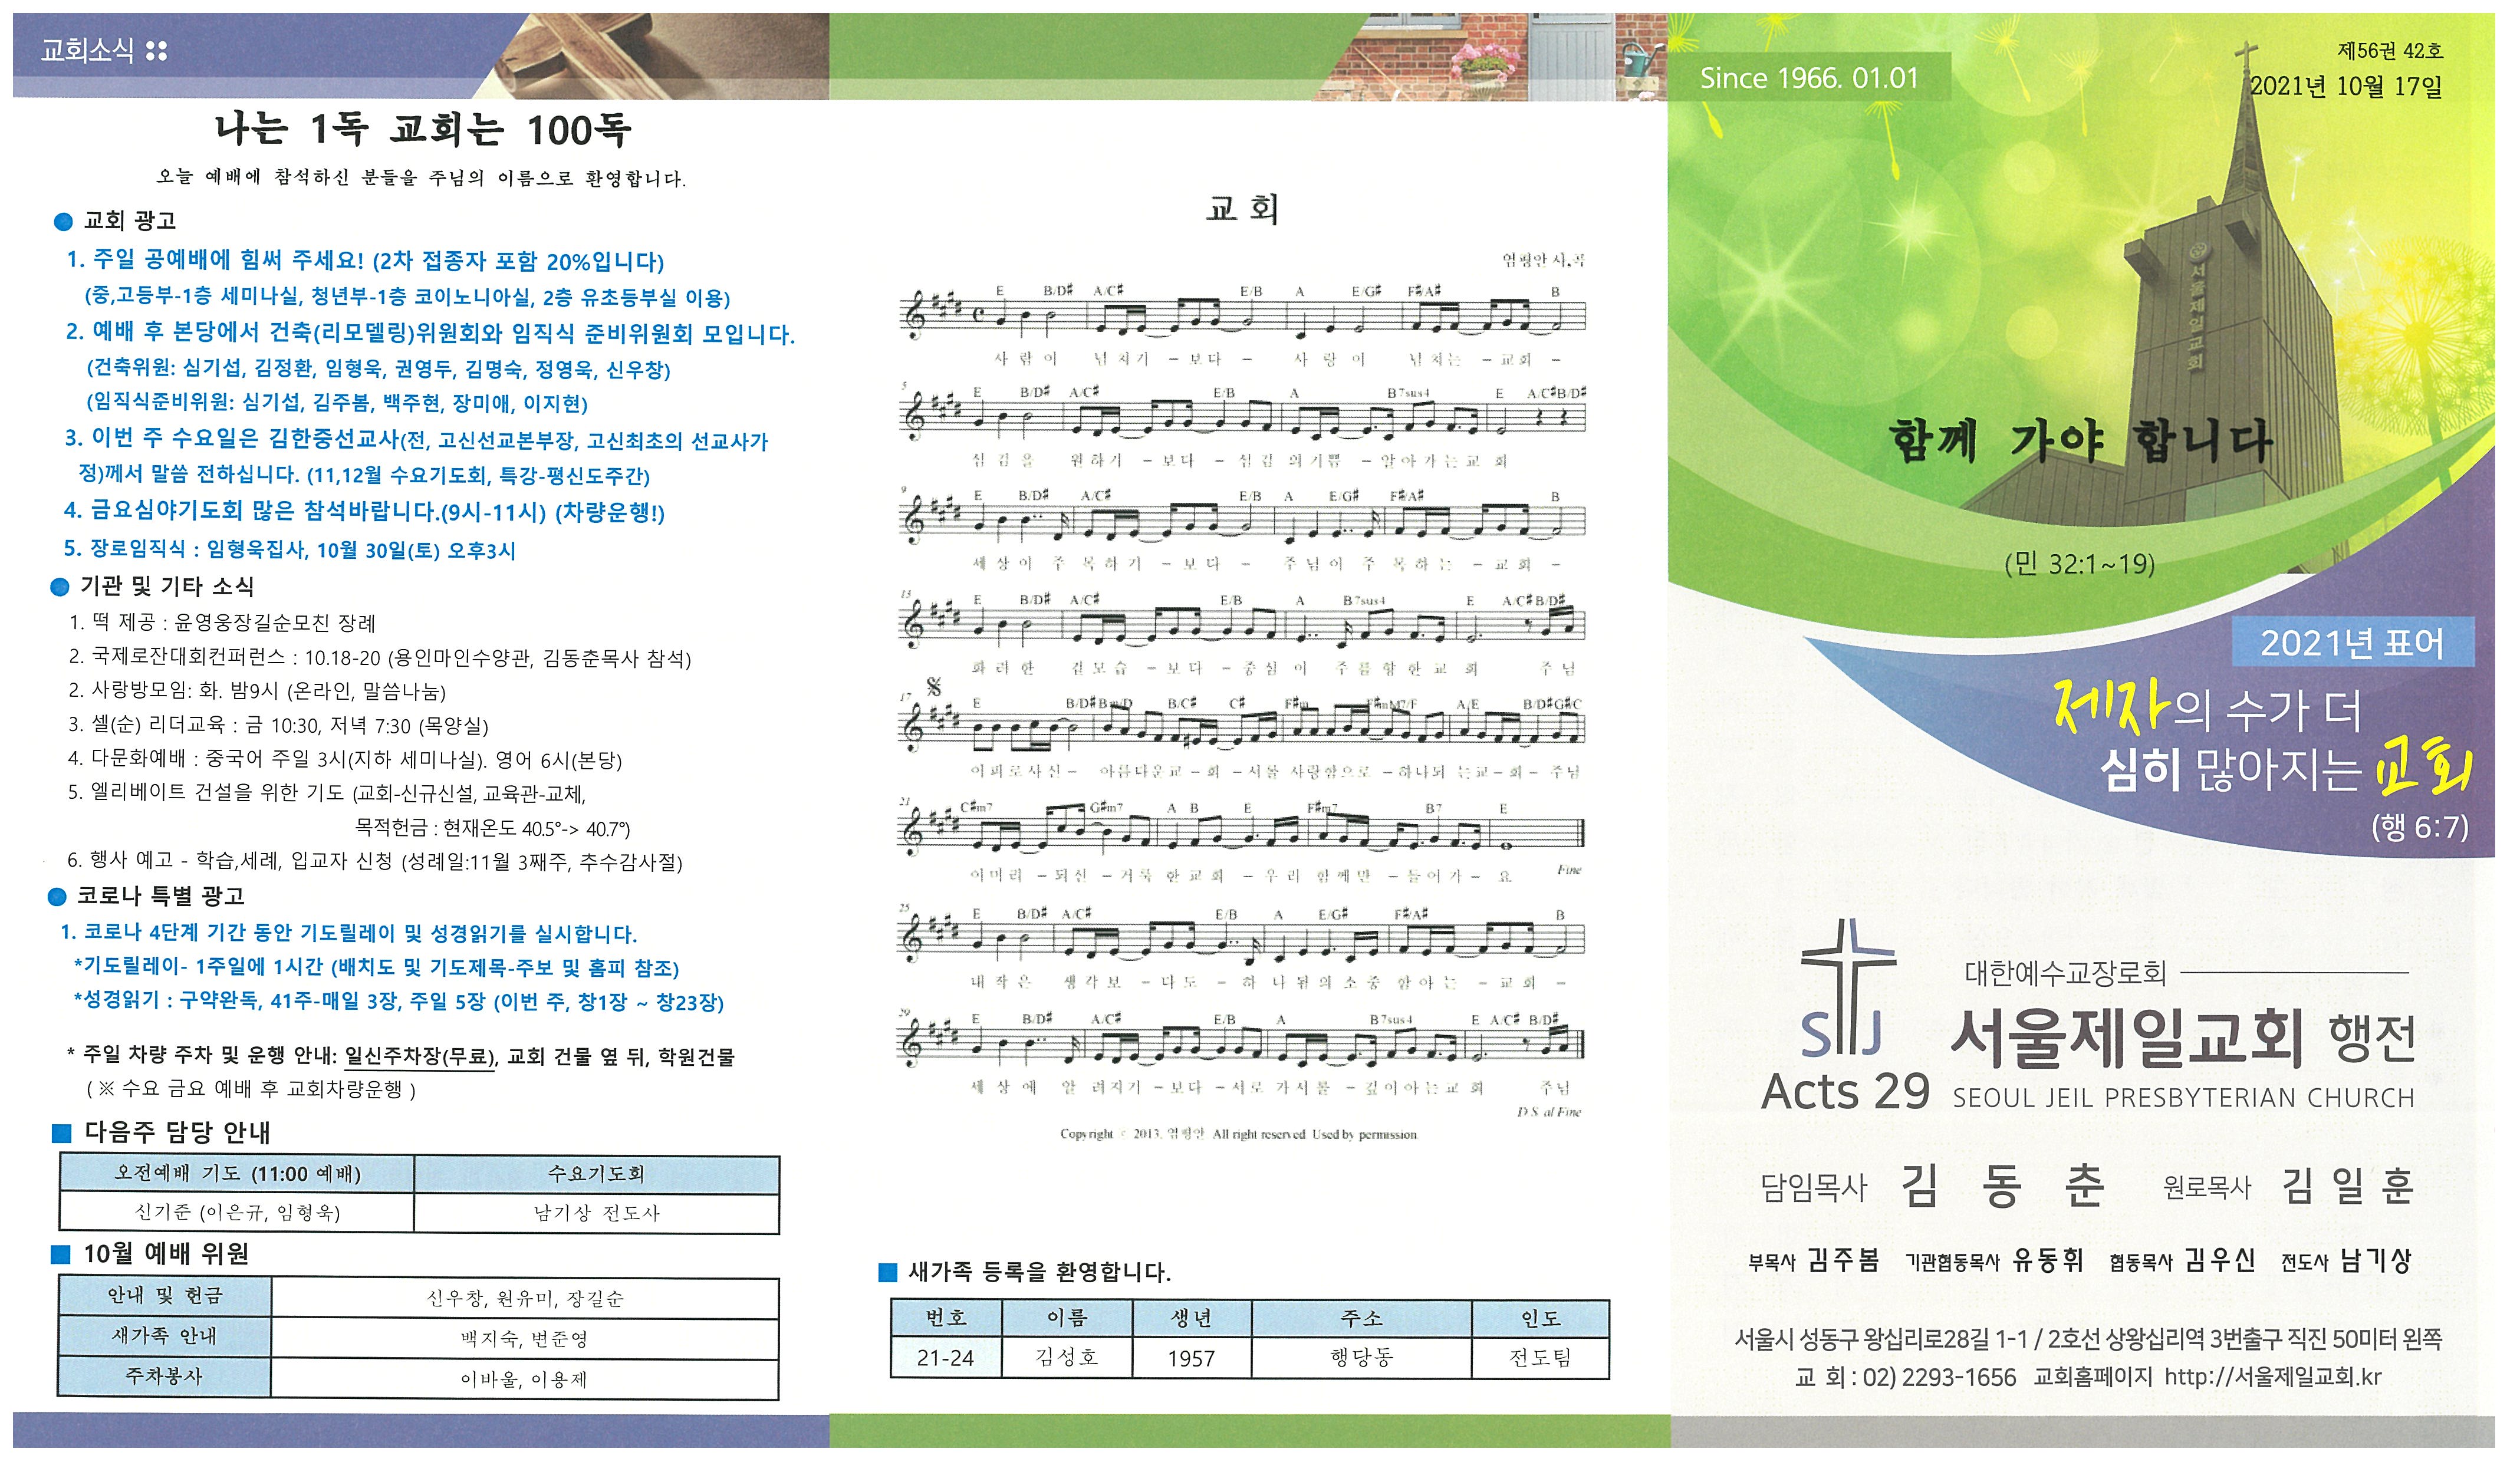Viewport: 2520px width, 1462px height.
Task: Click the copyright line under the sheet music
Action: (1238, 1135)
